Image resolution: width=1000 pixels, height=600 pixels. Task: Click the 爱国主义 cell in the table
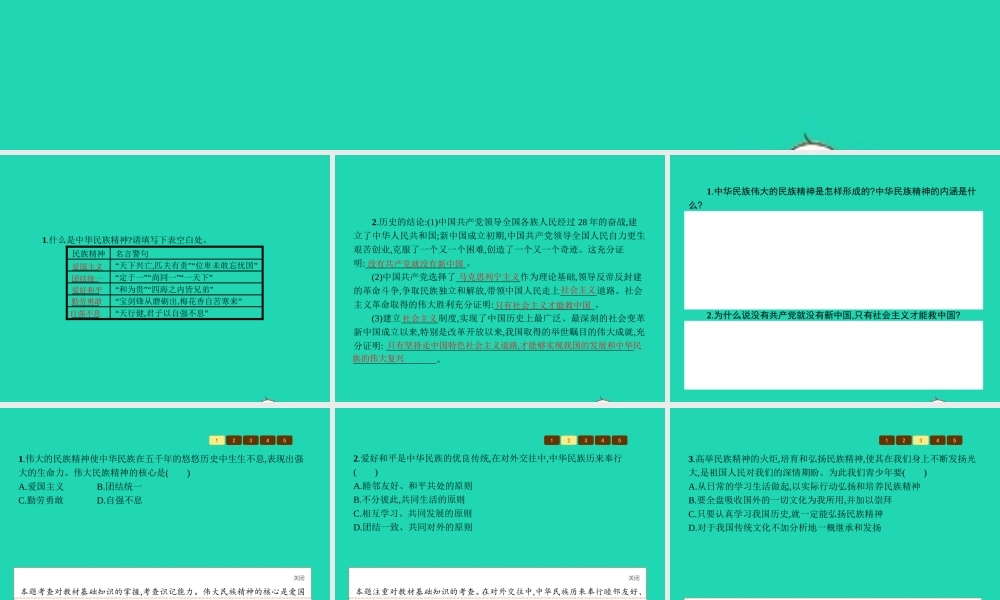[88, 266]
